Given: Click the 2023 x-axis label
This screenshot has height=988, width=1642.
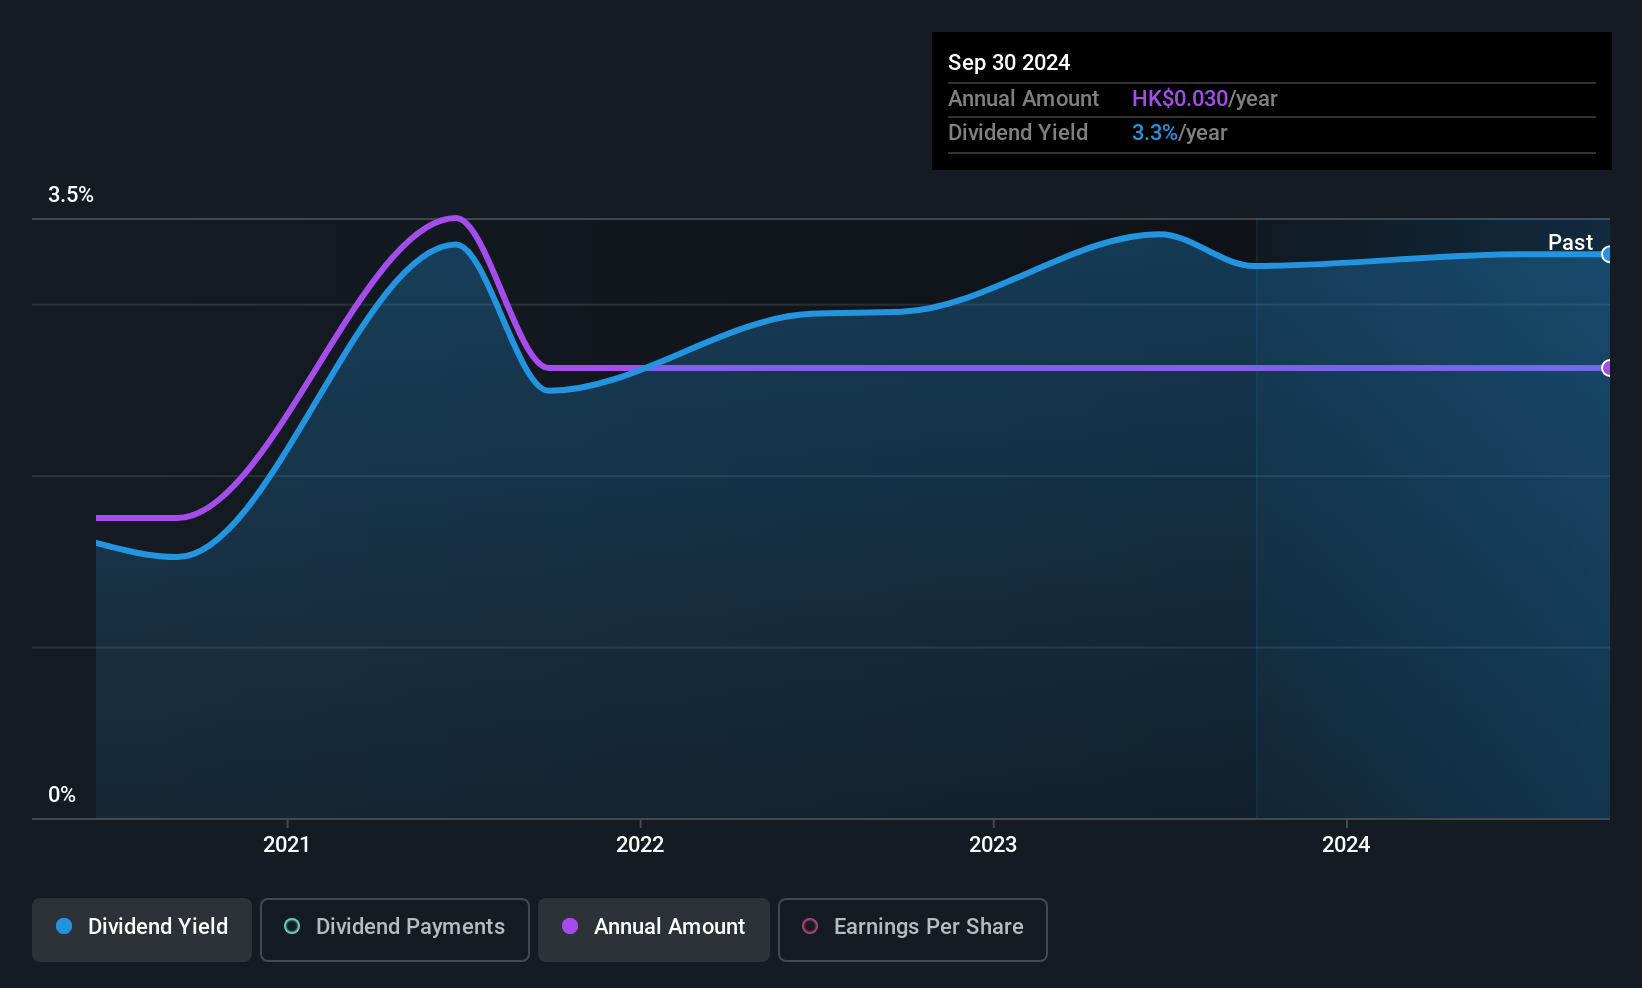Looking at the screenshot, I should 993,844.
